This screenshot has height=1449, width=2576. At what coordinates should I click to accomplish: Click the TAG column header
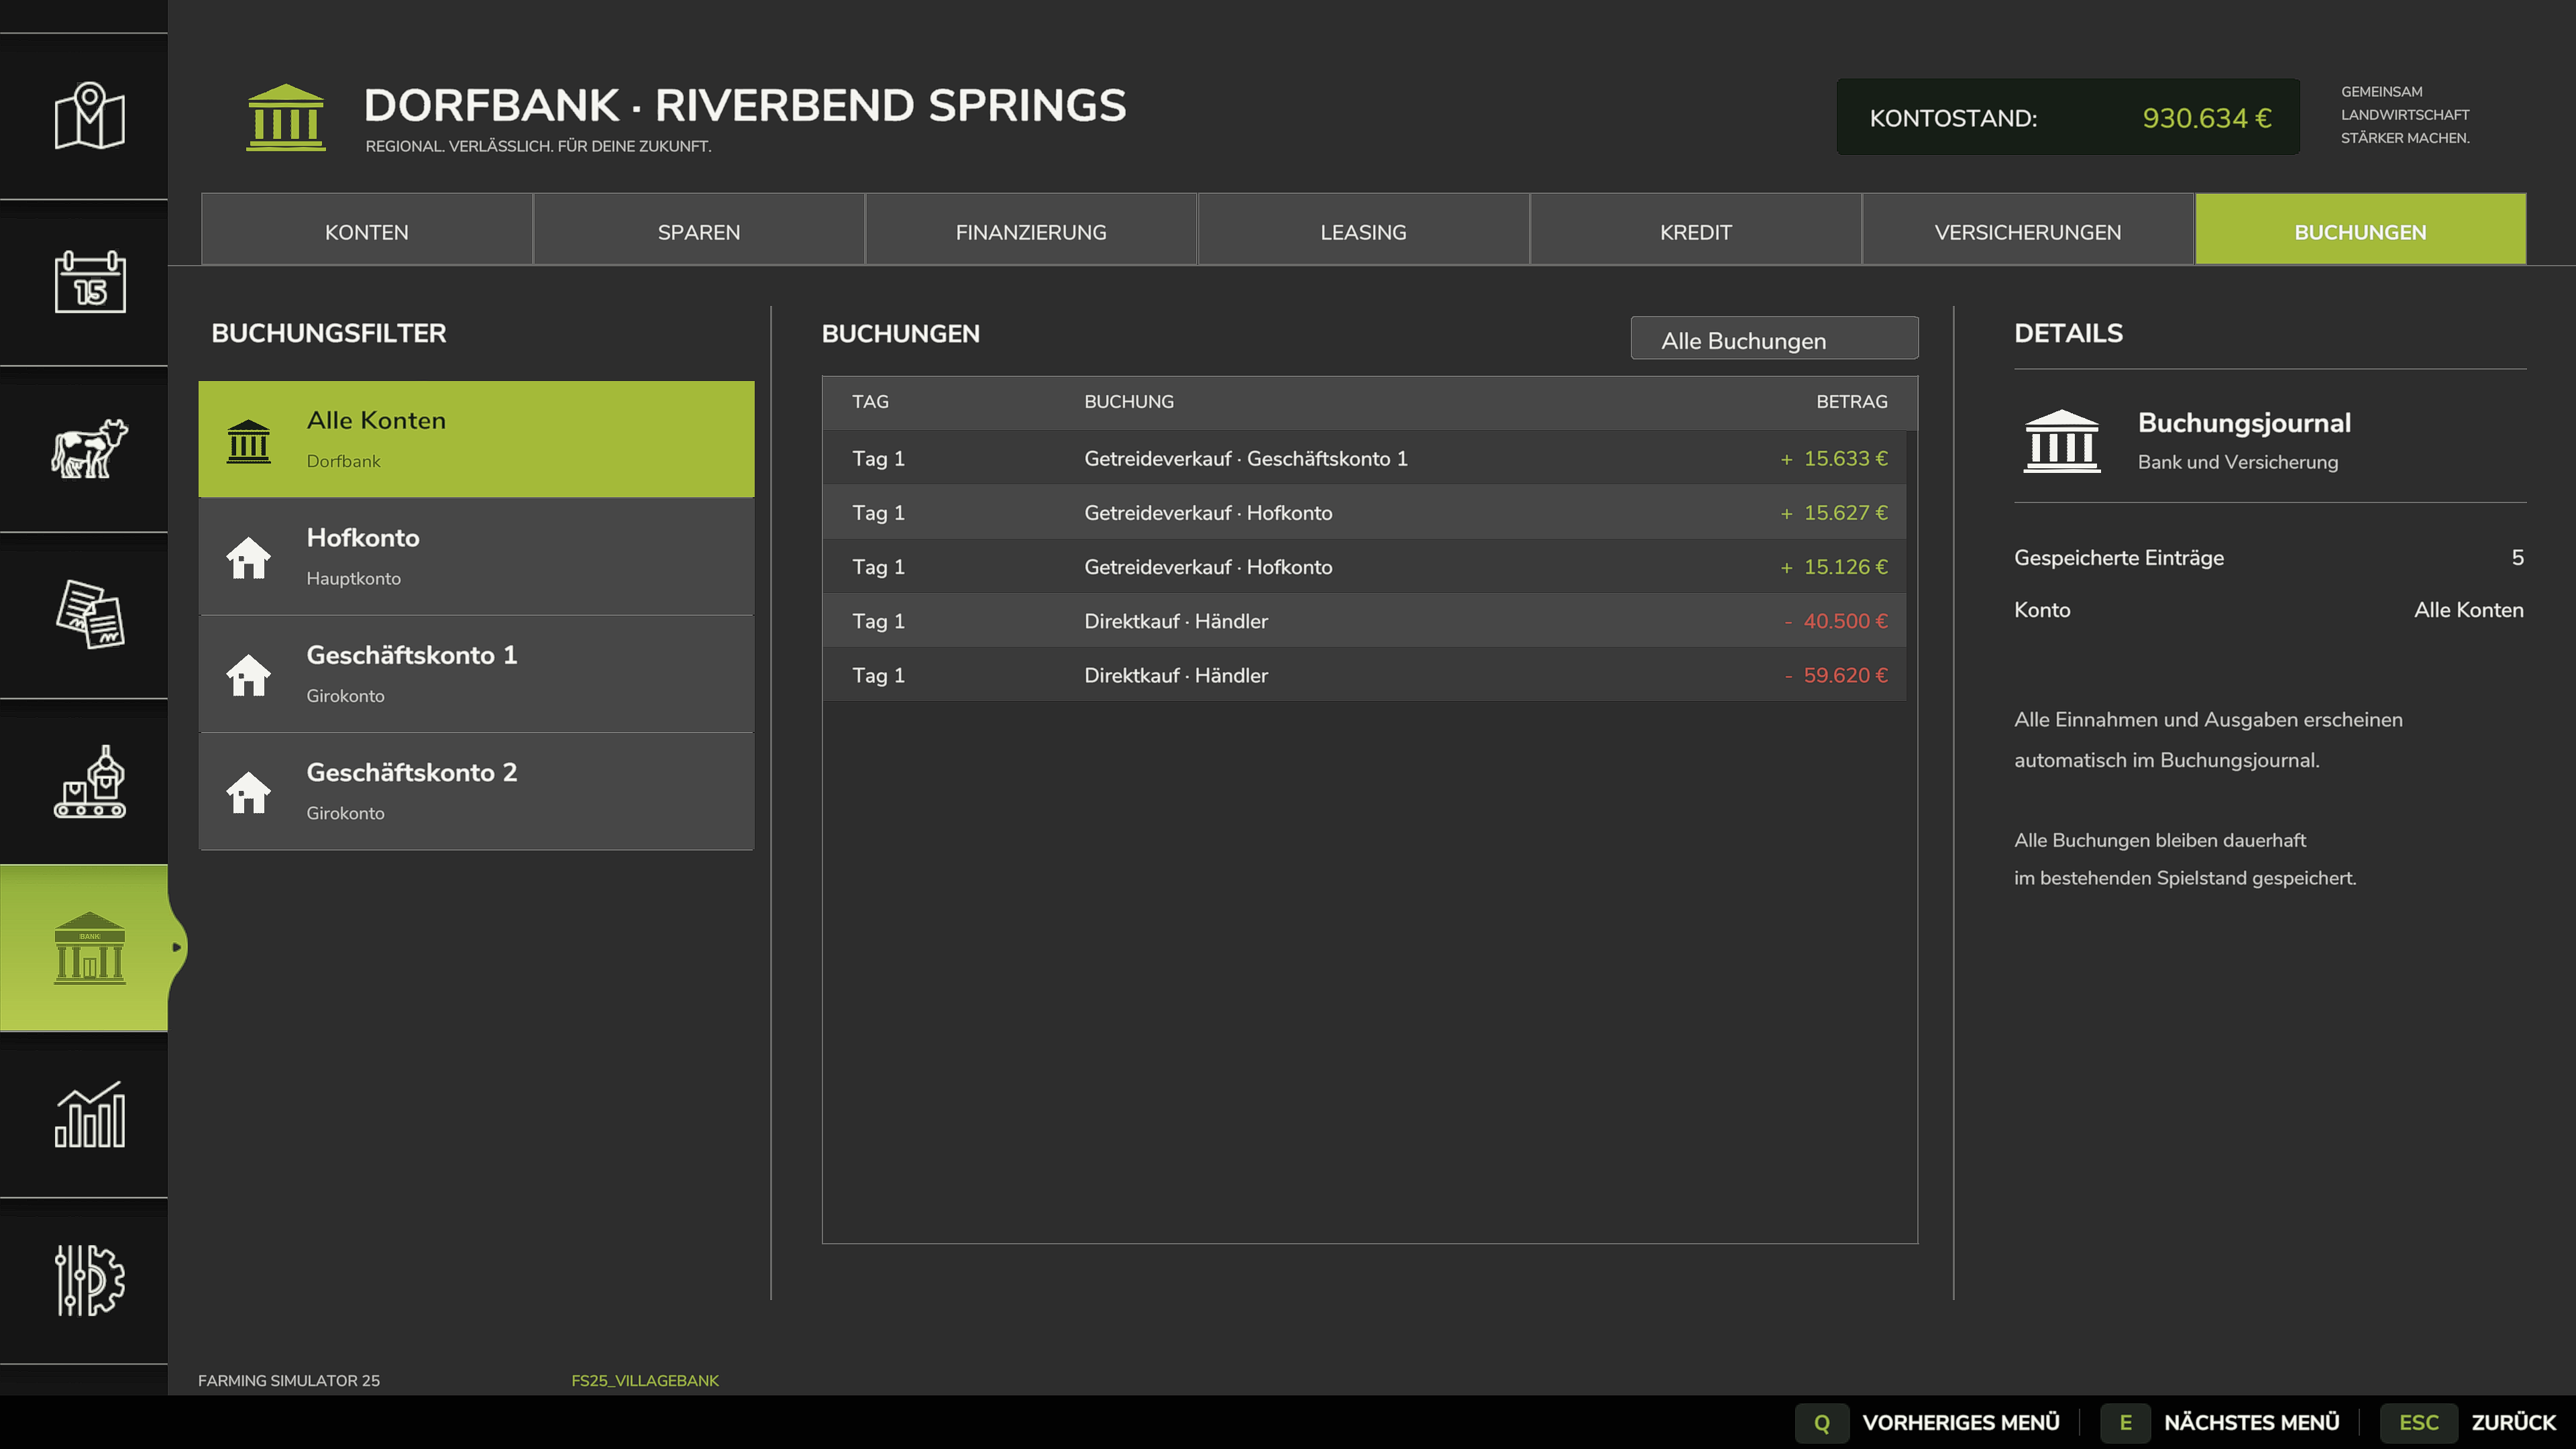870,401
